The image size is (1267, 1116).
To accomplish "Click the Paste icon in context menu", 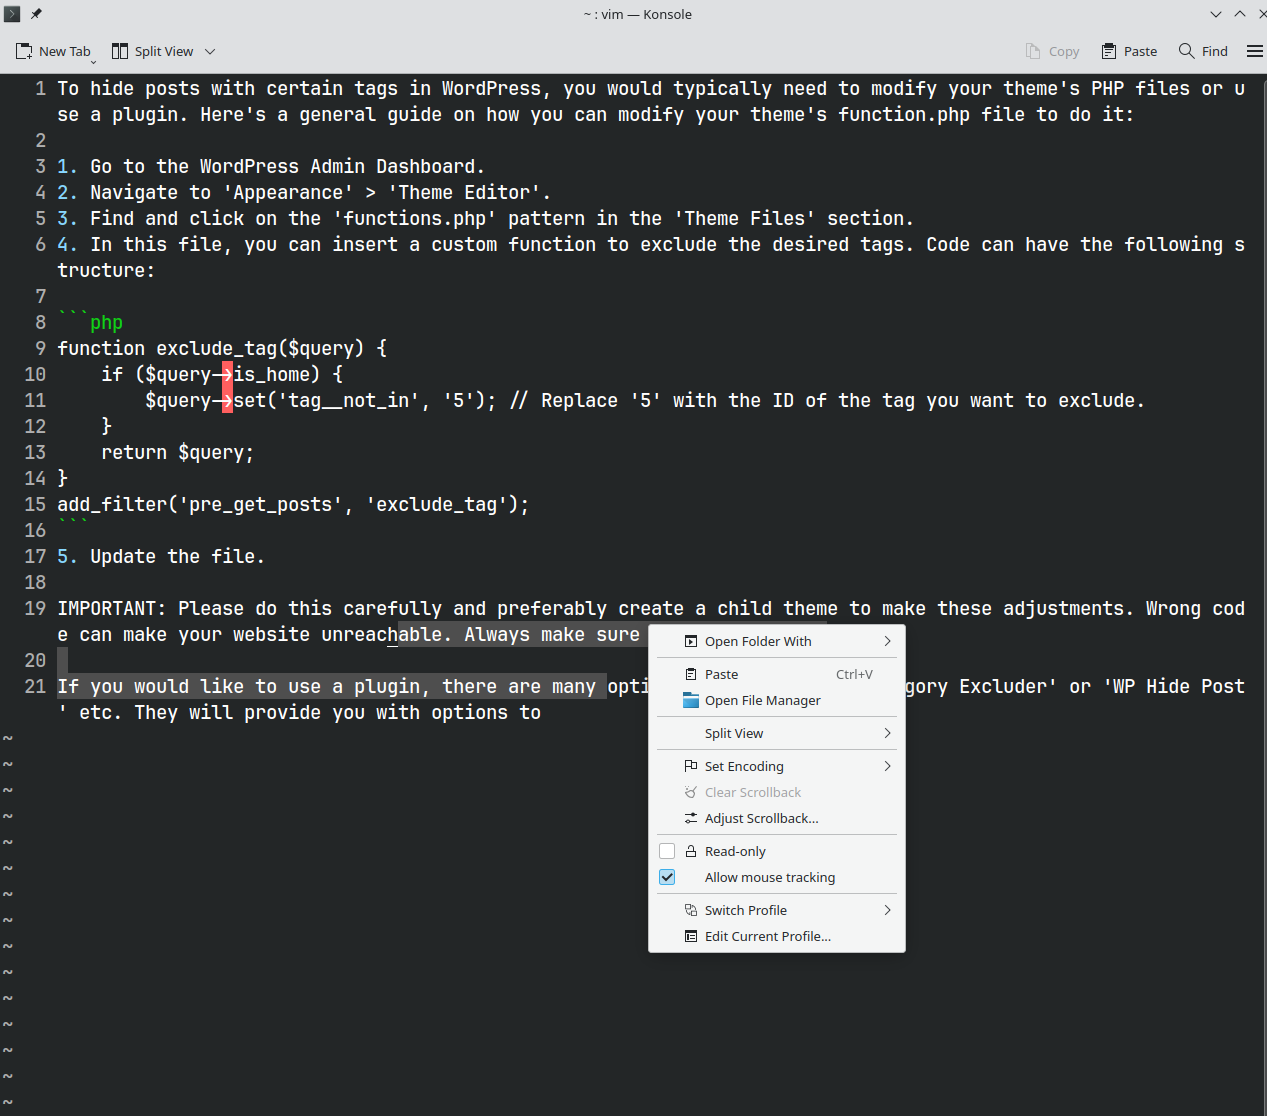I will 691,674.
